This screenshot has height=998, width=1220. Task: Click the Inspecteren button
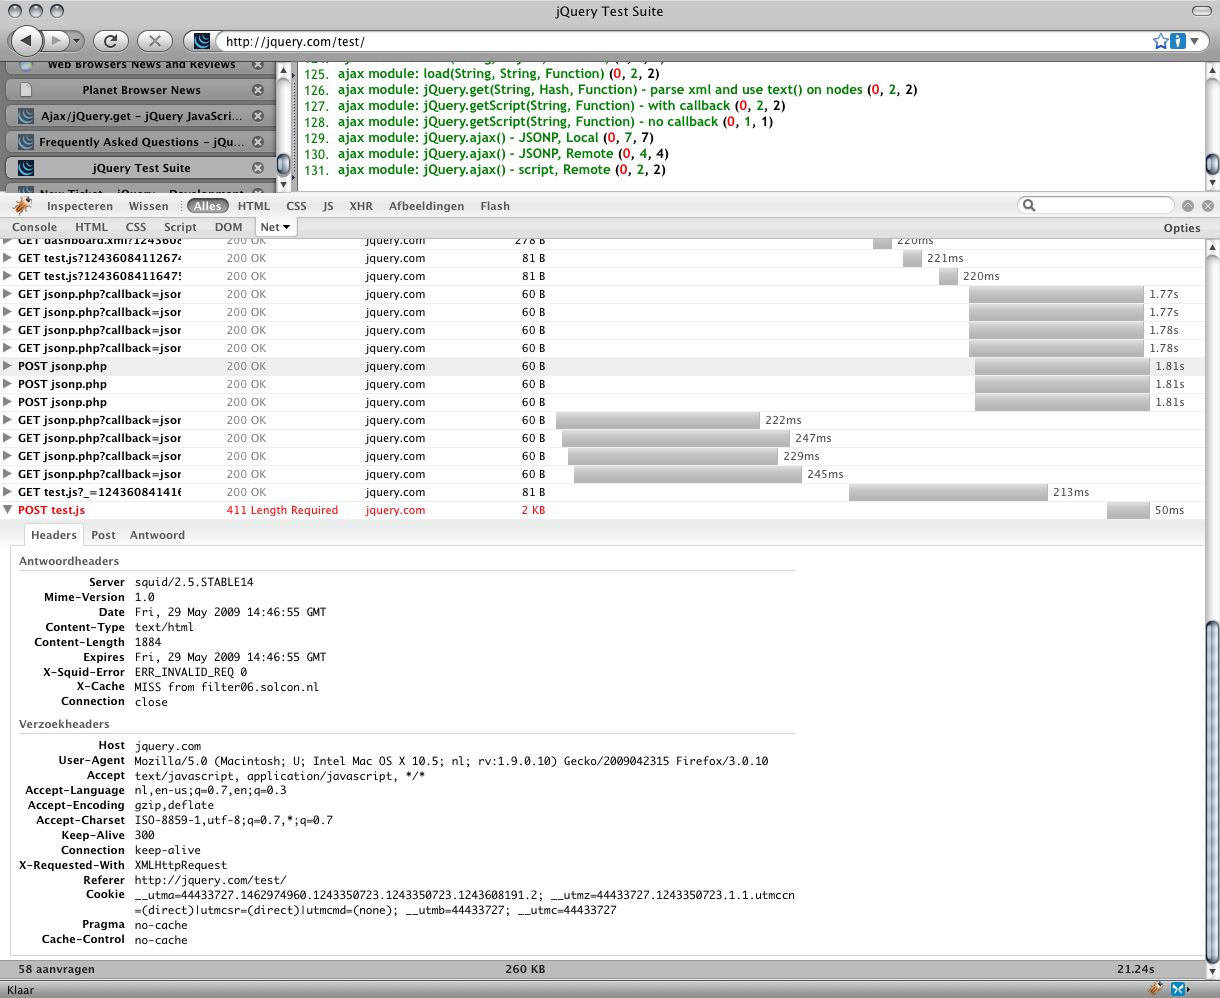80,206
